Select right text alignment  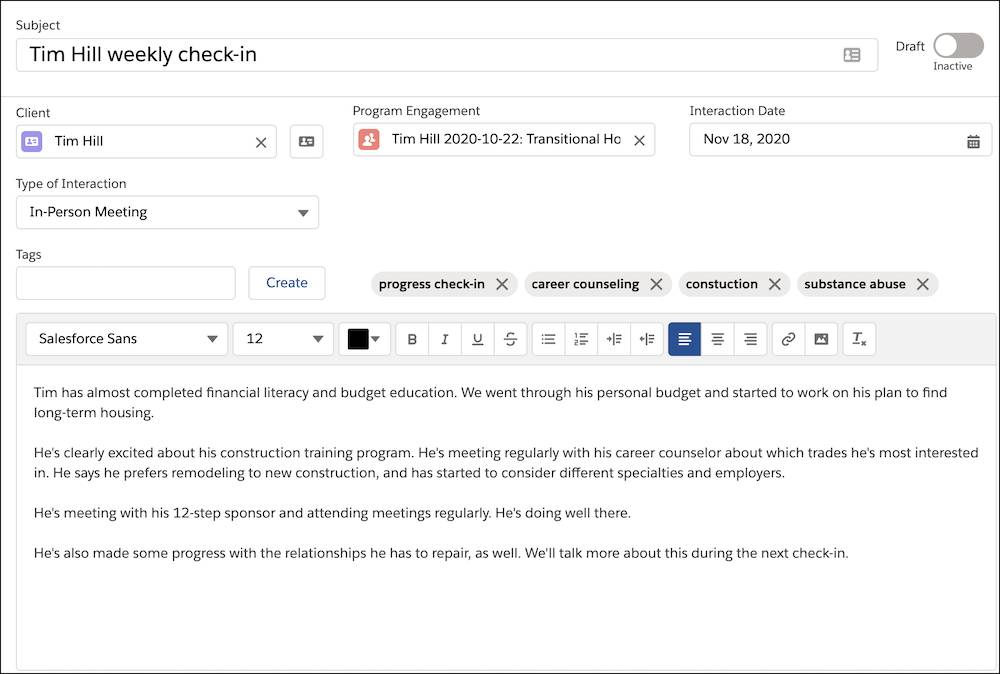[751, 339]
